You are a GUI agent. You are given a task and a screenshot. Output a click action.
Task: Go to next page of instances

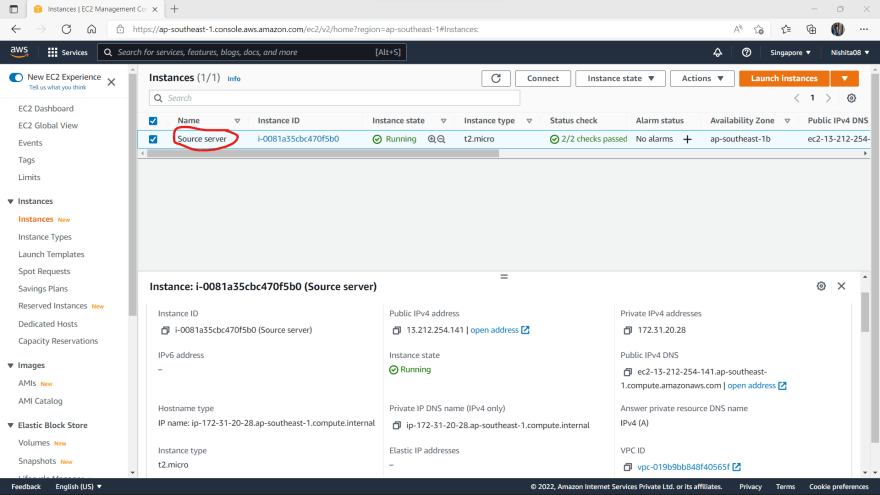click(x=828, y=98)
